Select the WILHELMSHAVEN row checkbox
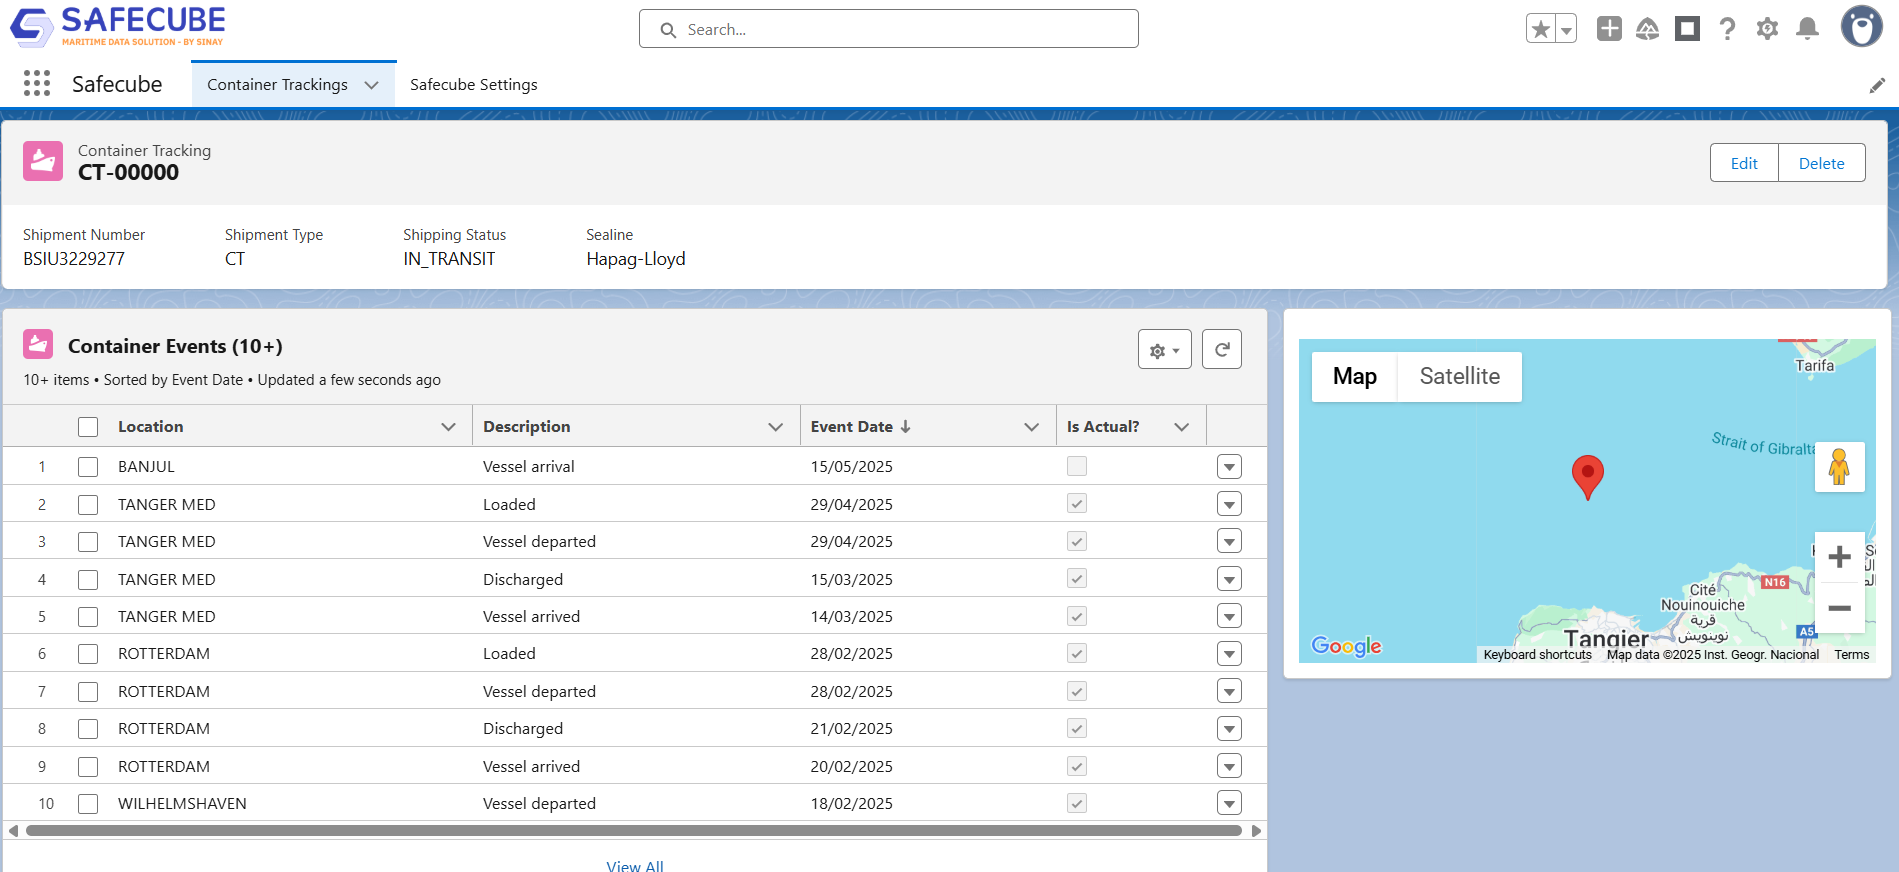Image resolution: width=1899 pixels, height=872 pixels. [88, 804]
